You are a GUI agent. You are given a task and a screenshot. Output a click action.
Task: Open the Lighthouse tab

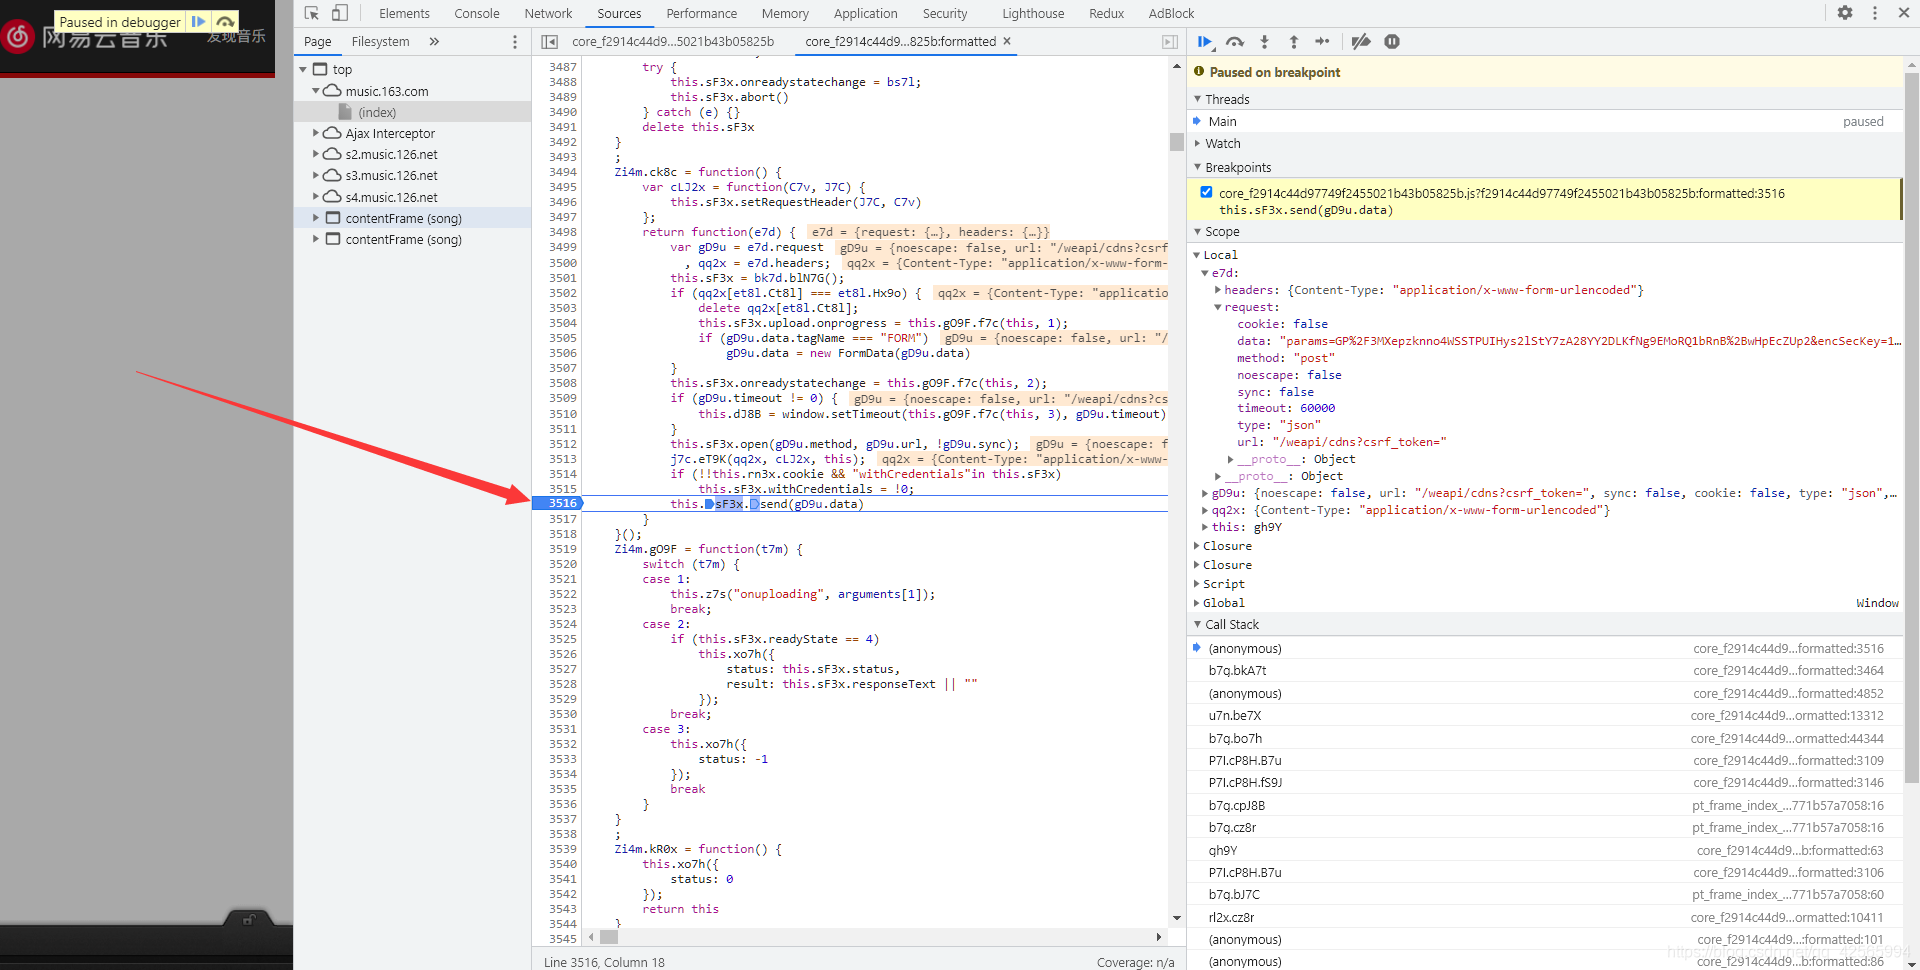coord(1033,13)
